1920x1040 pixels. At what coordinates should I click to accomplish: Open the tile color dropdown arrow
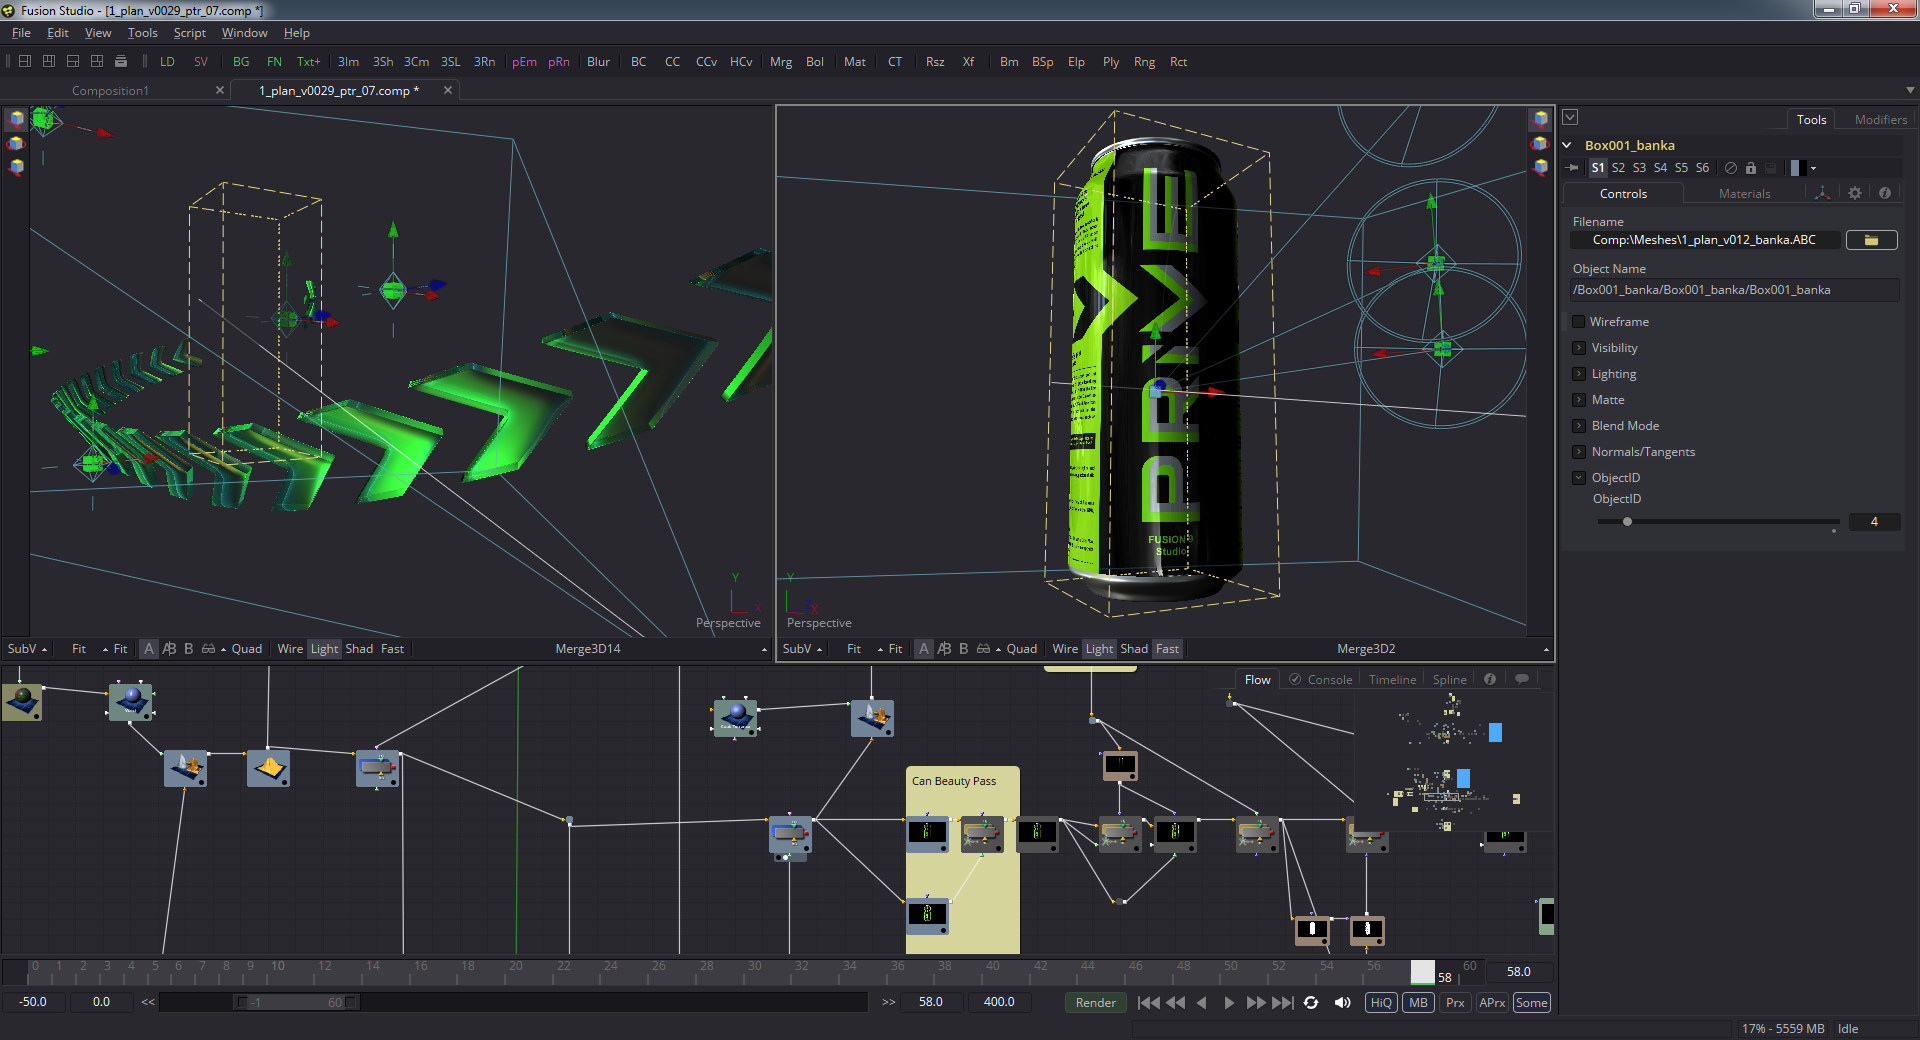pos(1813,168)
